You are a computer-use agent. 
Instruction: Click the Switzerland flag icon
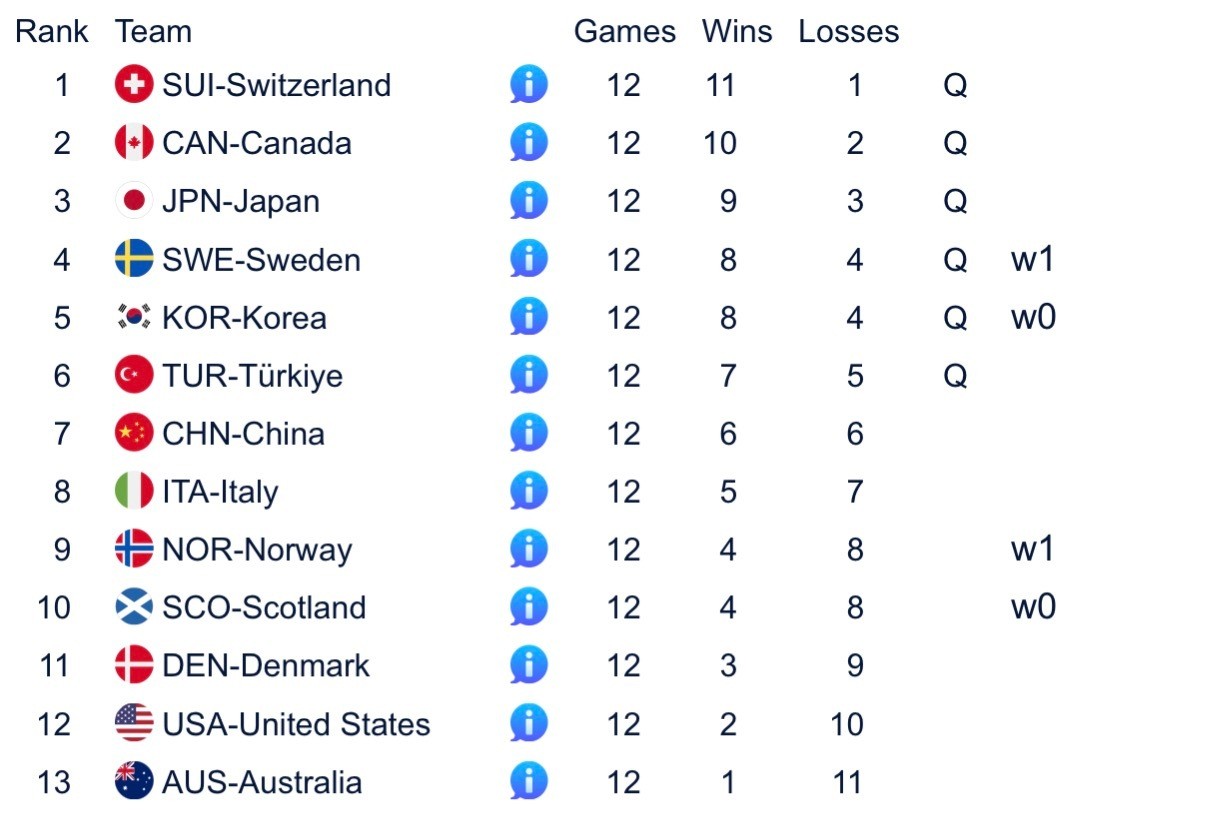click(134, 85)
